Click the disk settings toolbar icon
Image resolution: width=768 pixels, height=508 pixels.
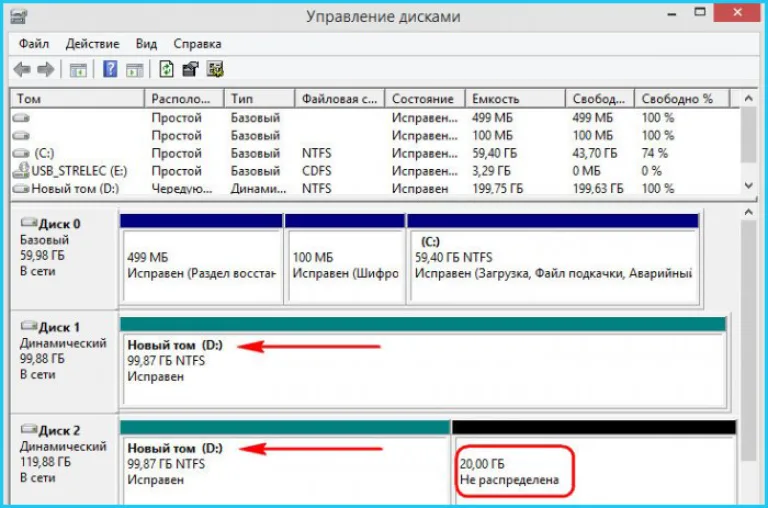coord(215,69)
